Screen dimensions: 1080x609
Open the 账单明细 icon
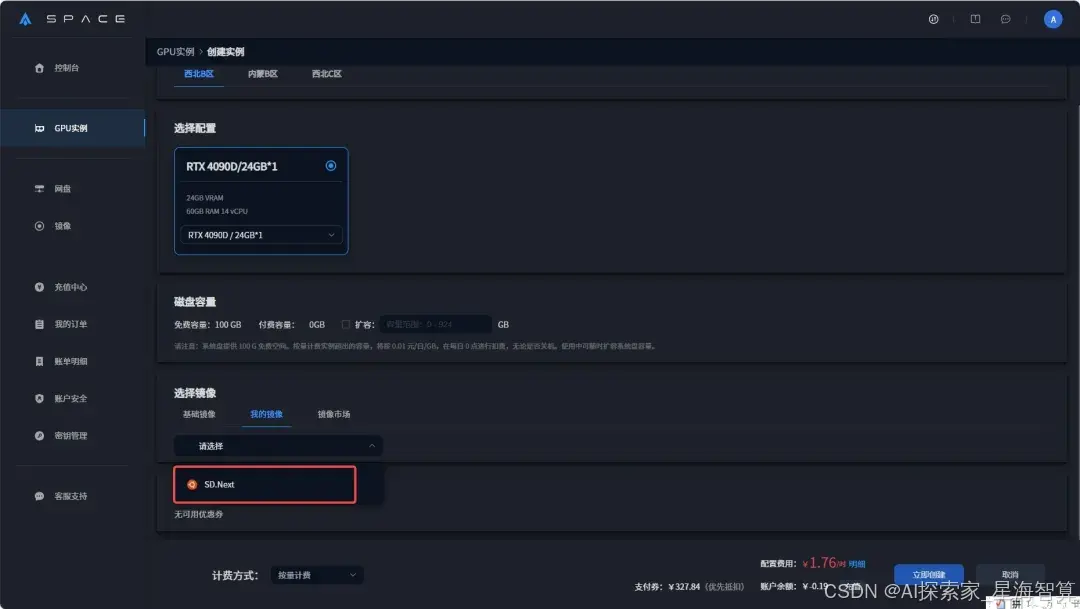click(39, 362)
